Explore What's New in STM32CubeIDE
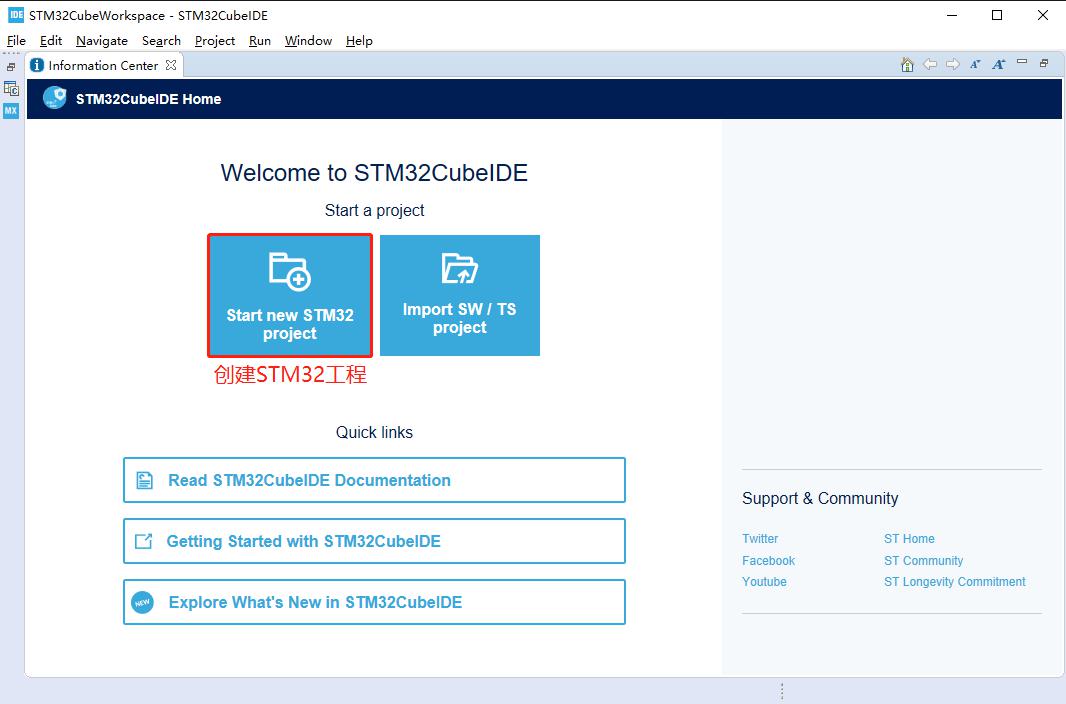 coord(374,602)
